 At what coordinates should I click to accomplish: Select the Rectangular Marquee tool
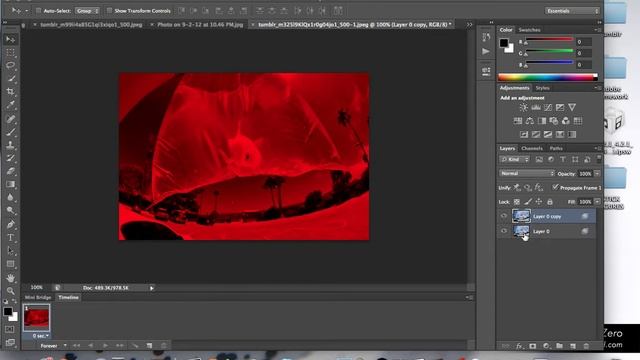(x=11, y=52)
